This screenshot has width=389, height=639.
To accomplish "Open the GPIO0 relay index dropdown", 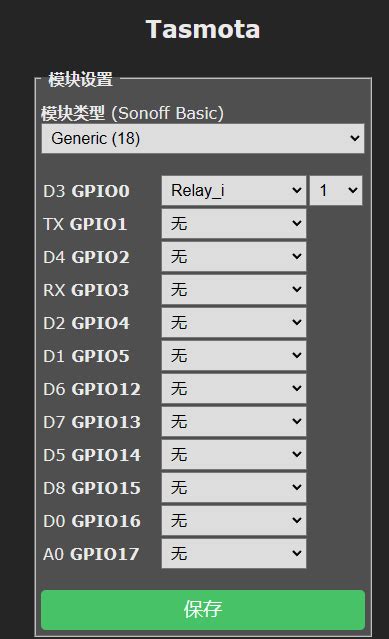I will click(x=336, y=190).
